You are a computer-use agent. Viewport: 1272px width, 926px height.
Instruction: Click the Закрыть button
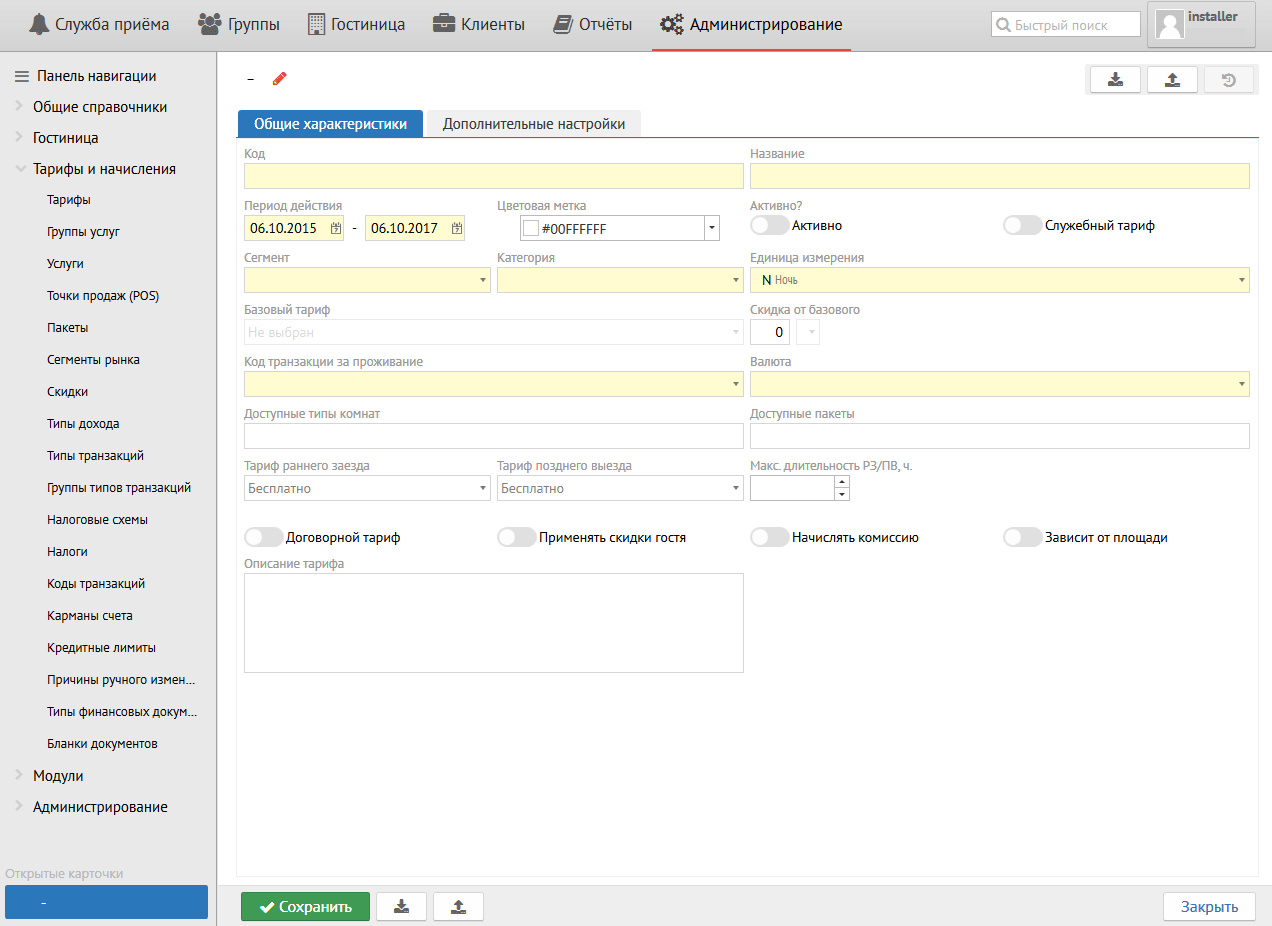point(1208,907)
